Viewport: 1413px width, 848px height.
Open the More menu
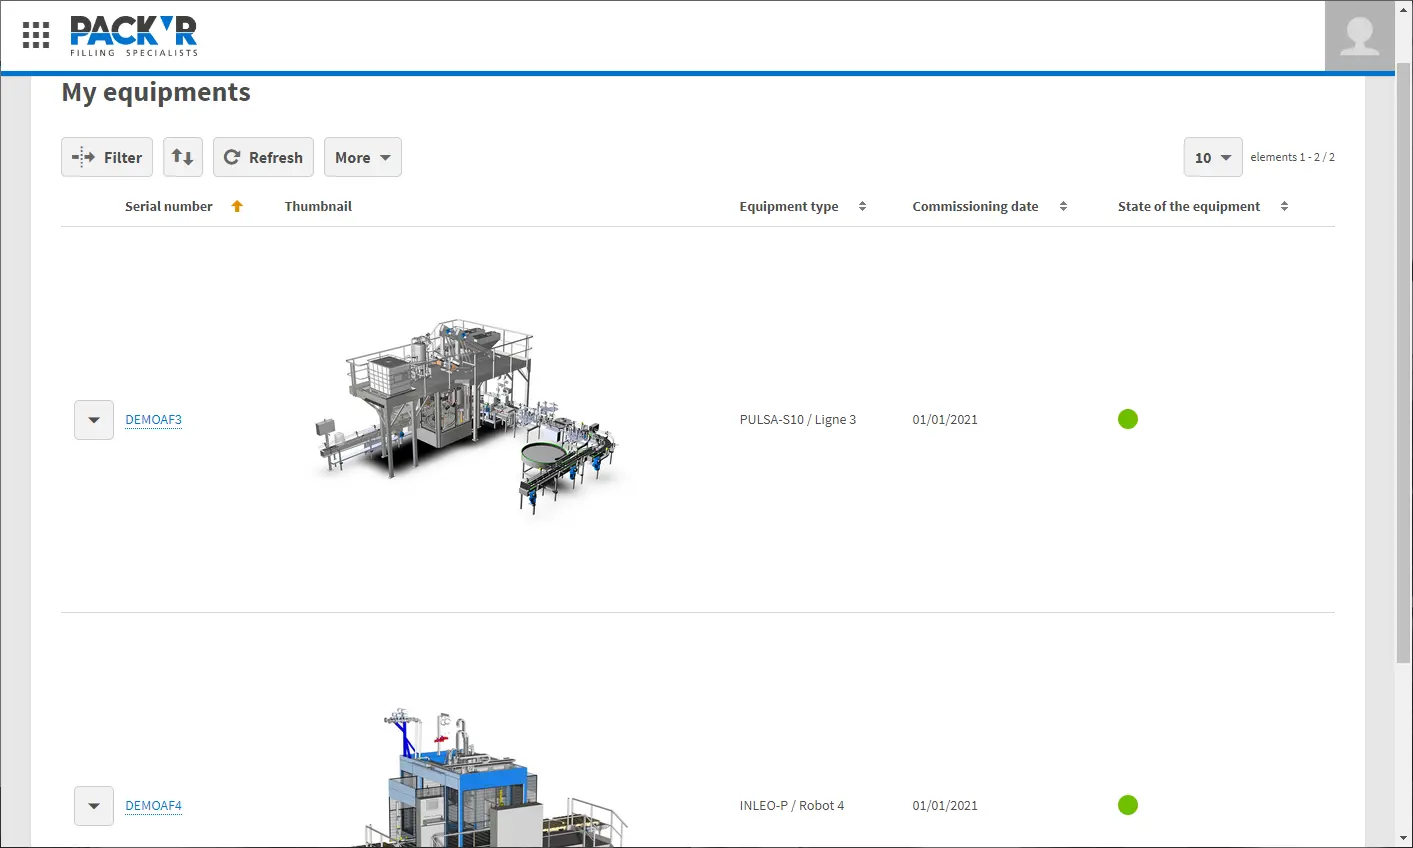point(362,157)
